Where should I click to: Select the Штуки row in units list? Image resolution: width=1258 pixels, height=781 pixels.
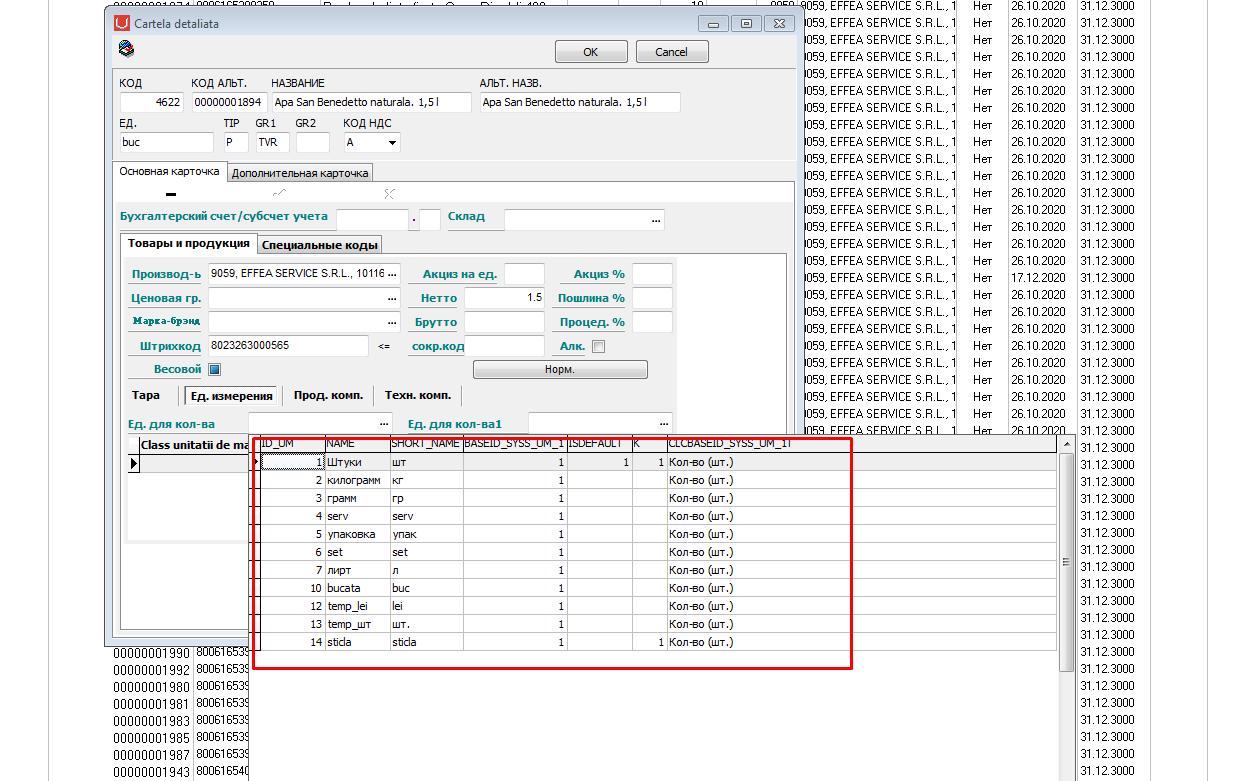pyautogui.click(x=658, y=462)
